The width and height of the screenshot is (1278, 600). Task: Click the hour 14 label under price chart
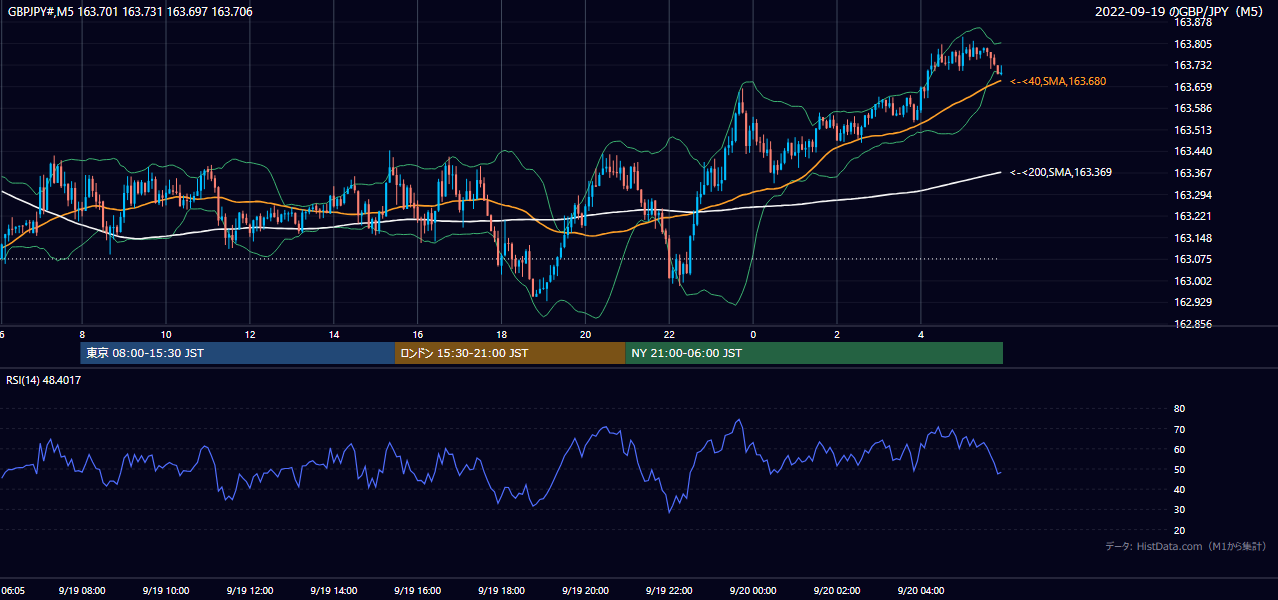[x=334, y=335]
